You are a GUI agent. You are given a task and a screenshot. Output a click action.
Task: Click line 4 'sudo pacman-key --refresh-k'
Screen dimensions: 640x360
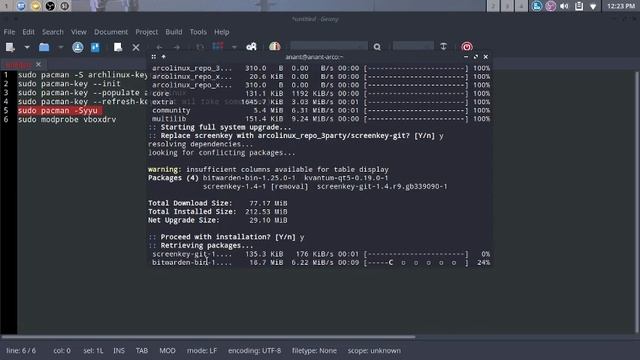(82, 102)
